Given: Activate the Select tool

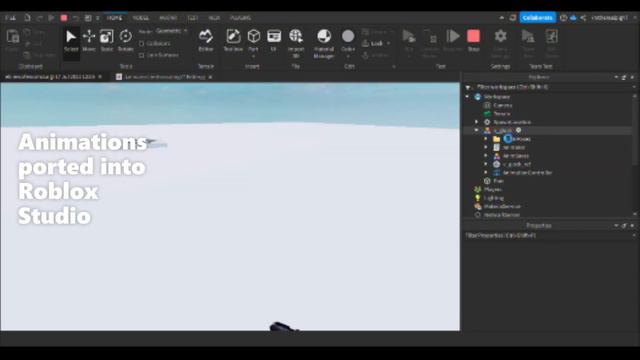Looking at the screenshot, I should pyautogui.click(x=71, y=41).
